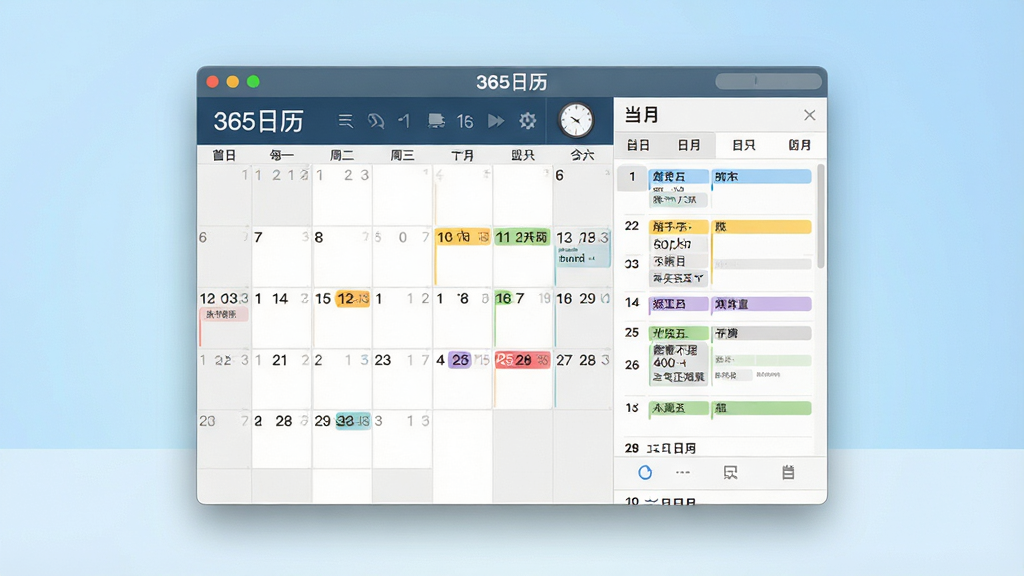This screenshot has height=576, width=1024.
Task: Click the 周二 weekday column header
Action: tap(342, 155)
